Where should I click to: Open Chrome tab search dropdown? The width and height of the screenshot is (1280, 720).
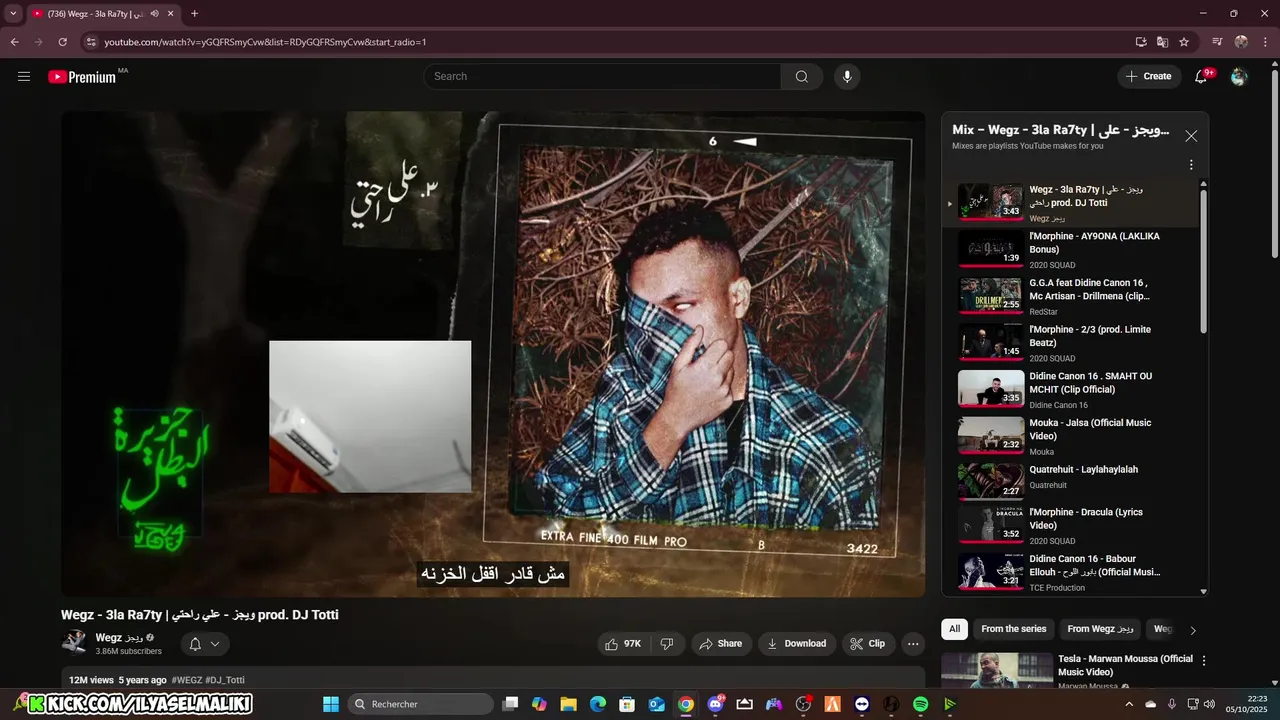(13, 14)
